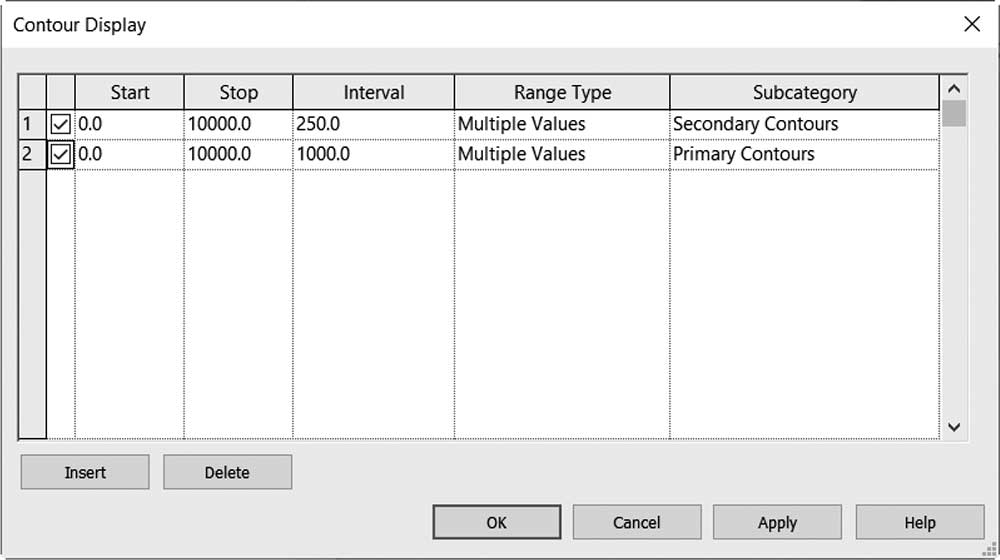Click the Interval column header
1000x560 pixels.
(x=374, y=92)
